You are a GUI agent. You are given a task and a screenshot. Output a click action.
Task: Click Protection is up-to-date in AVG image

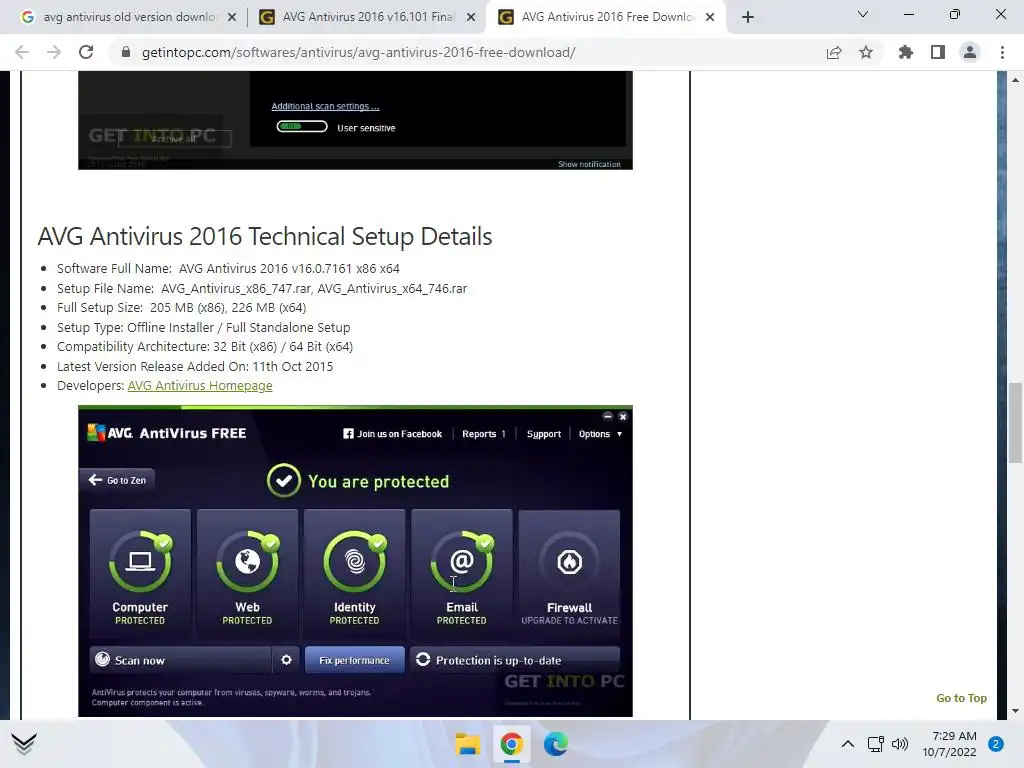515,660
